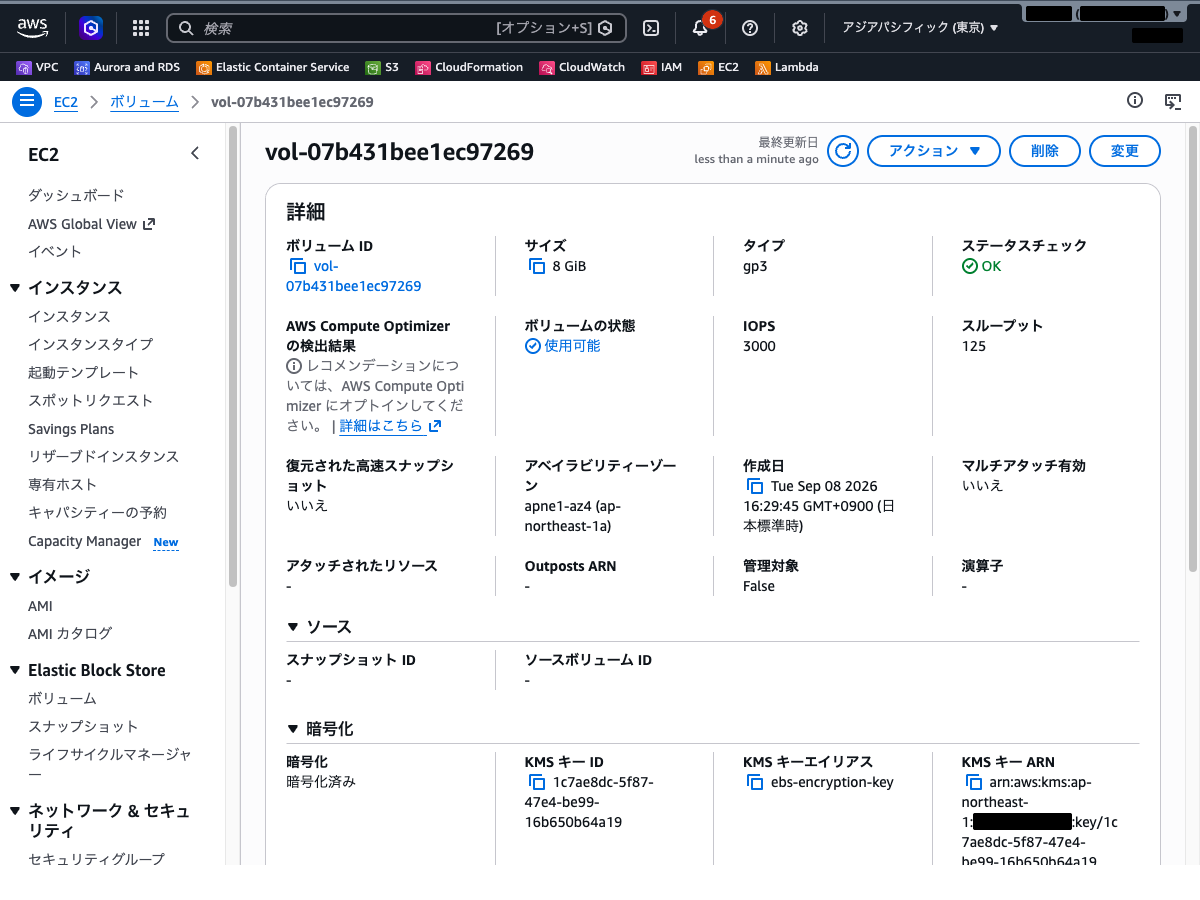Open Savings Plans in the sidebar

pos(71,429)
